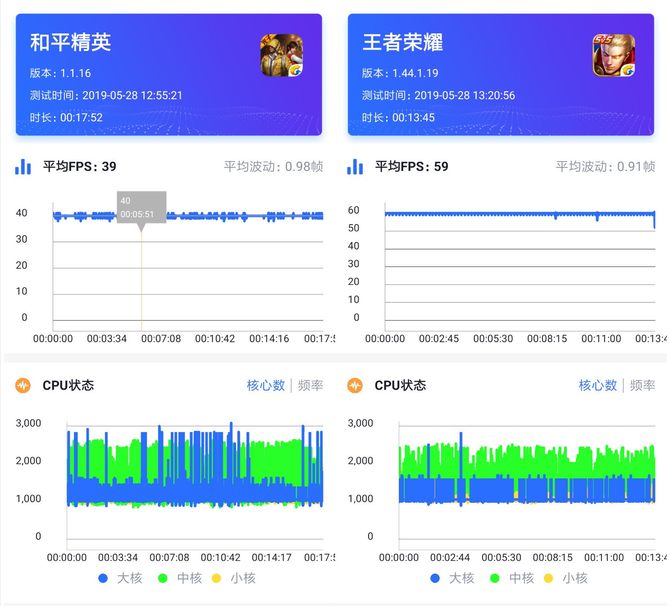Toggle 中核 legend in 王者荣耀 CPU chart
Viewport: 670px width, 606px height.
[x=512, y=578]
